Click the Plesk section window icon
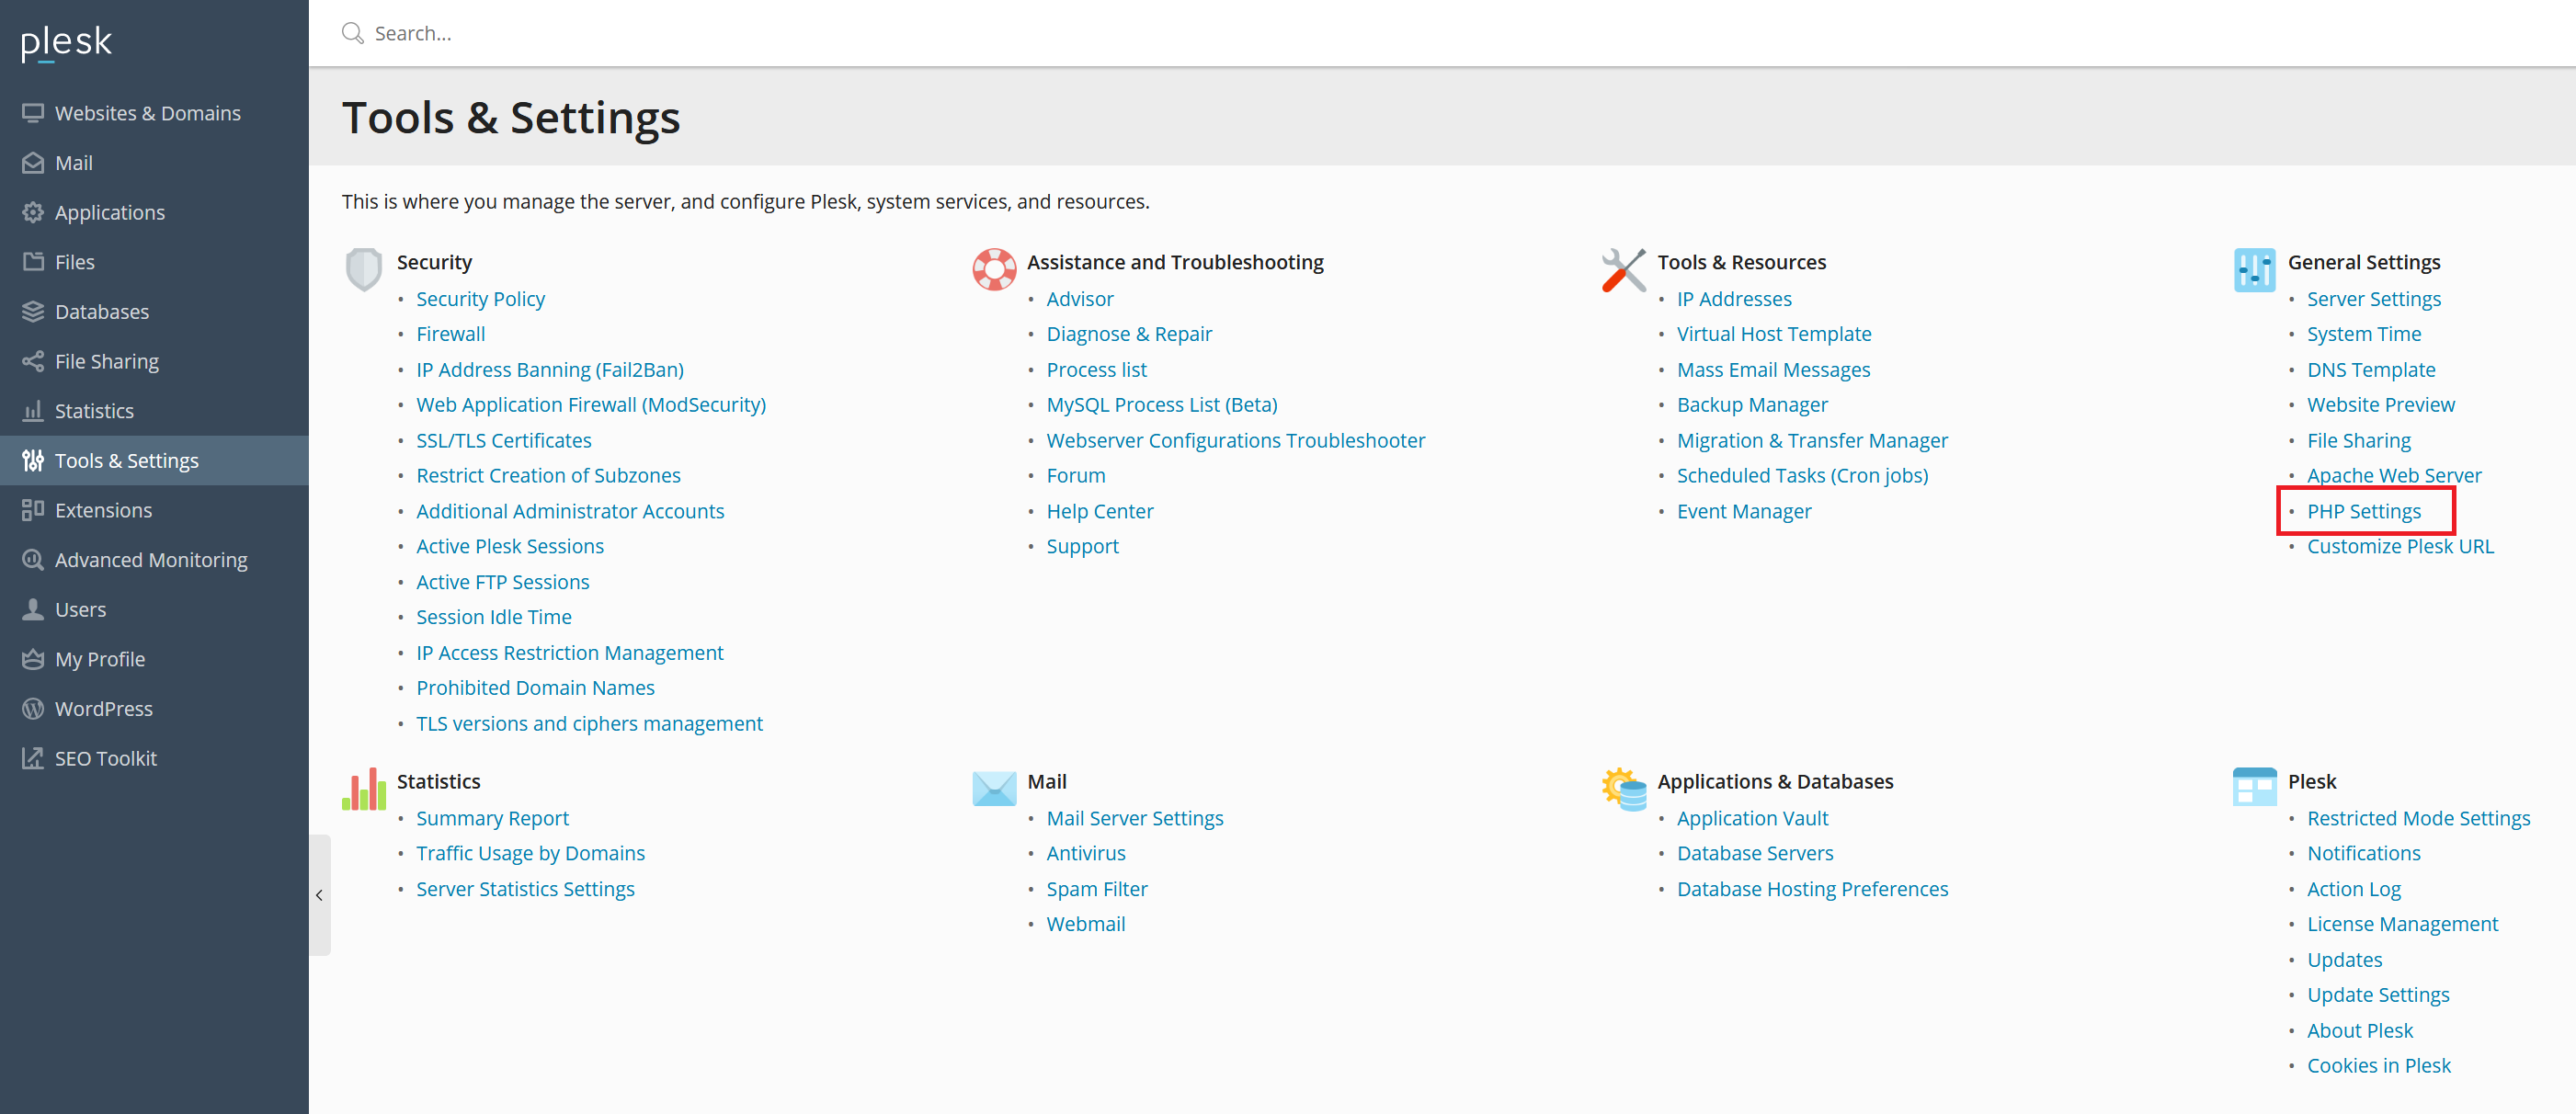The width and height of the screenshot is (2576, 1114). coord(2255,787)
